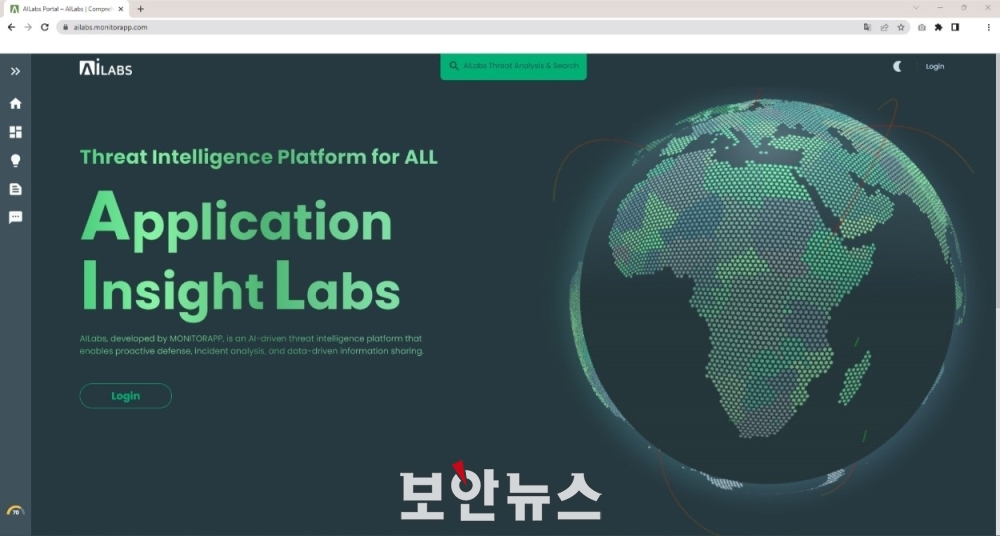This screenshot has height=536, width=1000.
Task: Open the dashboard grid sidebar icon
Action: click(x=15, y=132)
